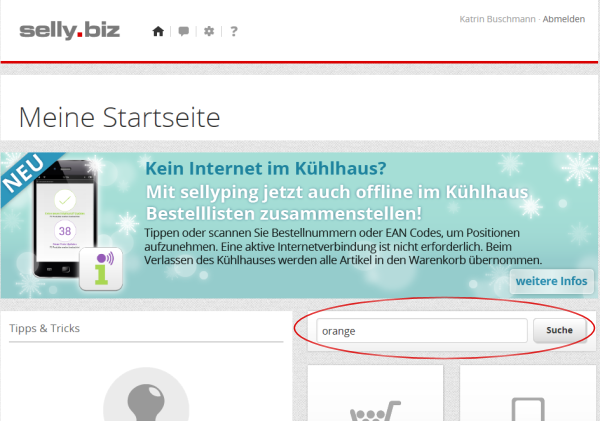Open the shopping cart tile icon

pos(375,411)
